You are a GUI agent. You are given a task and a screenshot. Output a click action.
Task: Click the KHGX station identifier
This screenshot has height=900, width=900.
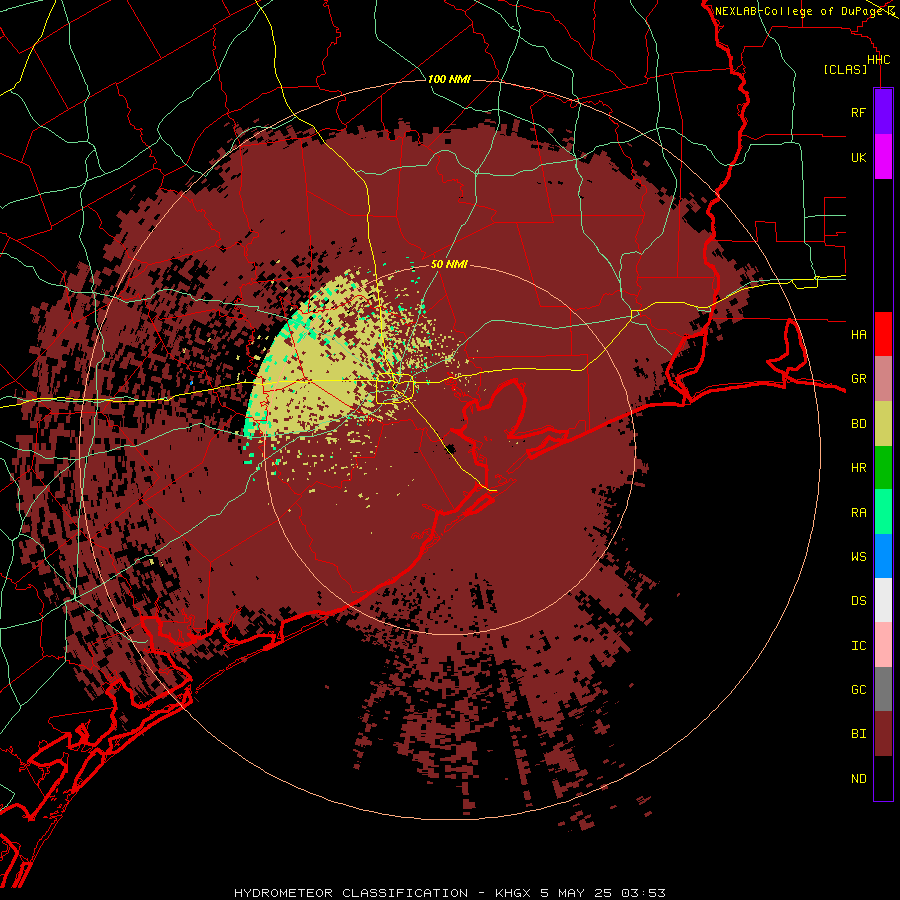[x=513, y=893]
